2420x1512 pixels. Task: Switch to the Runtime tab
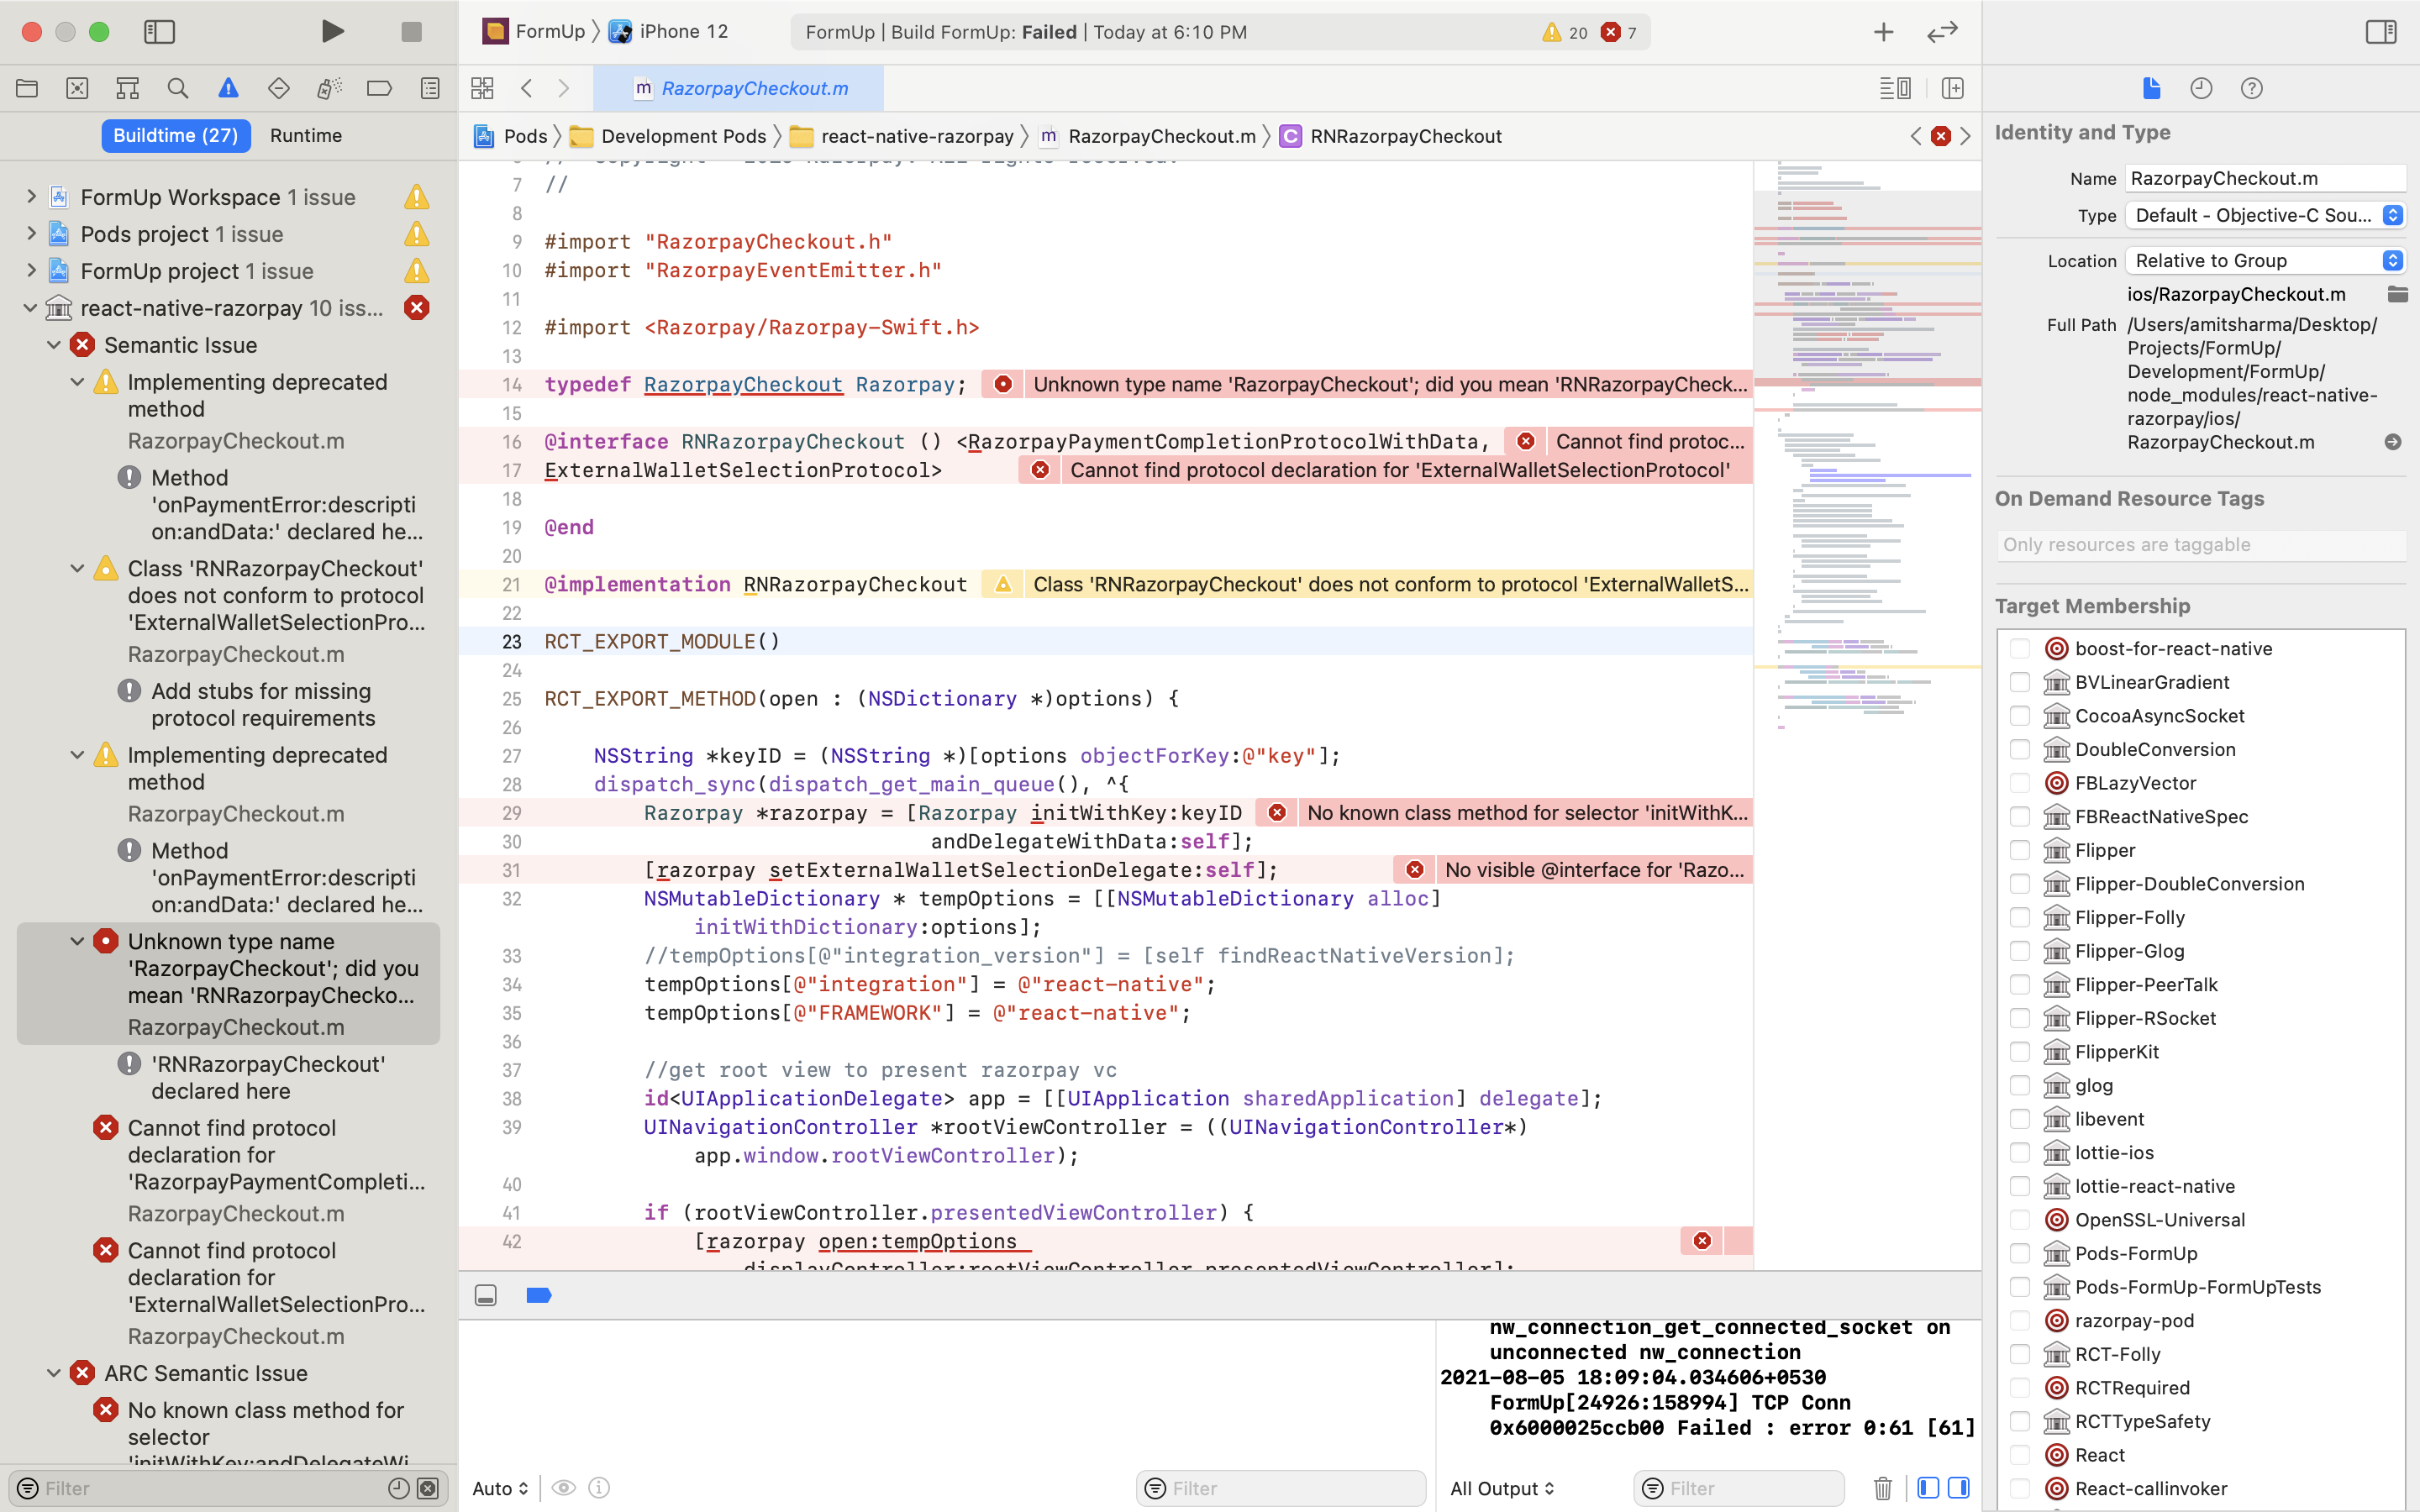pos(306,135)
